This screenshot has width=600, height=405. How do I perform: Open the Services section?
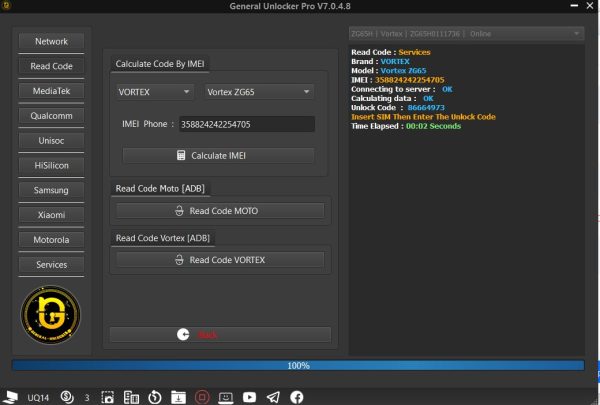point(51,265)
